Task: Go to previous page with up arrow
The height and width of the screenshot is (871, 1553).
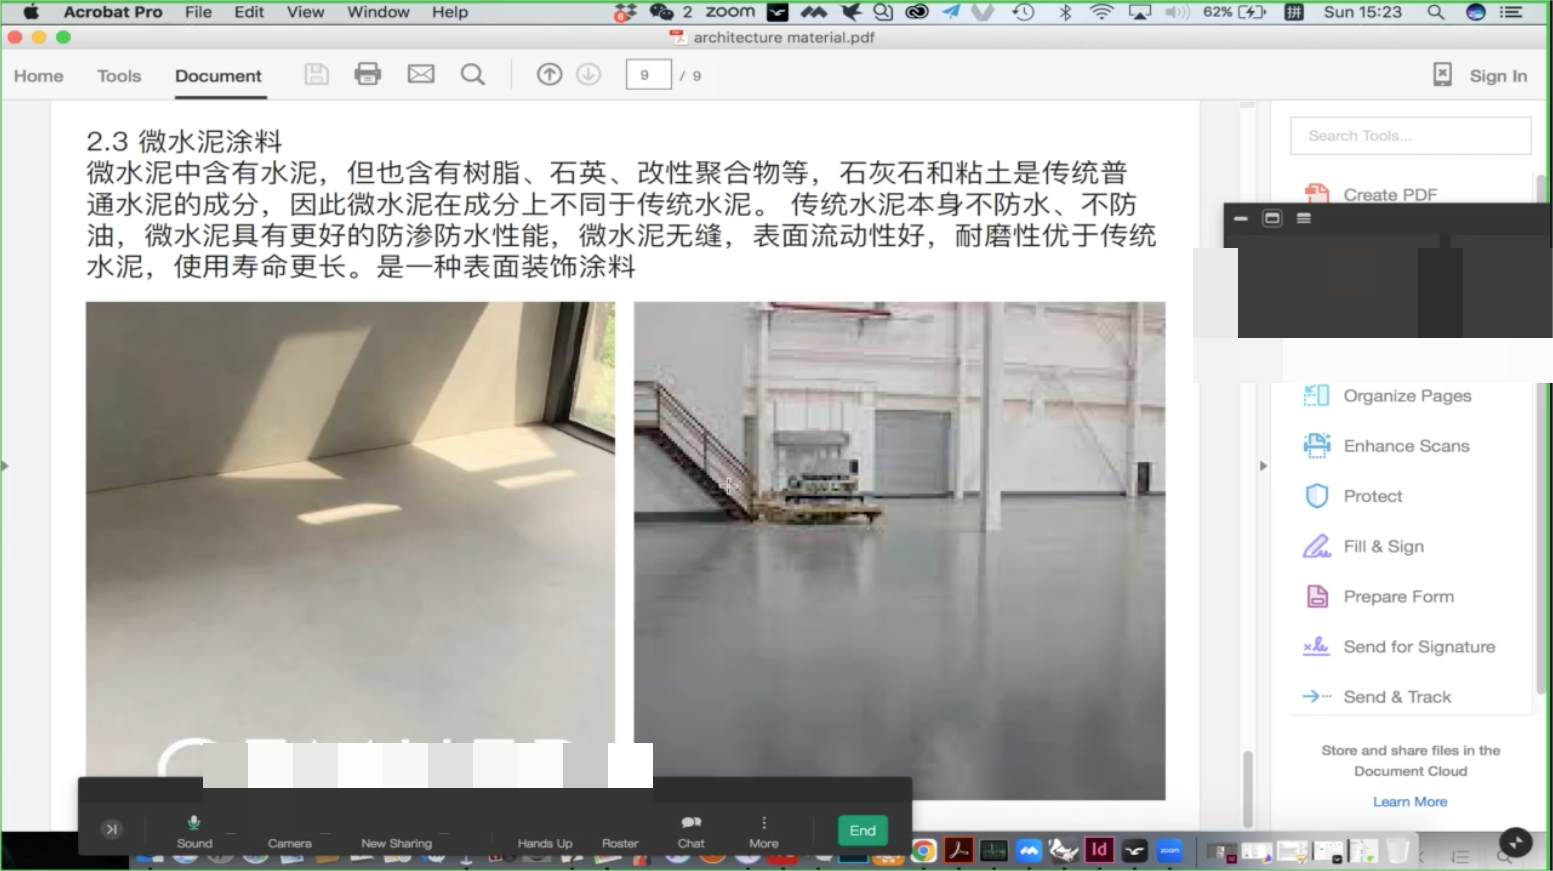Action: click(x=549, y=75)
